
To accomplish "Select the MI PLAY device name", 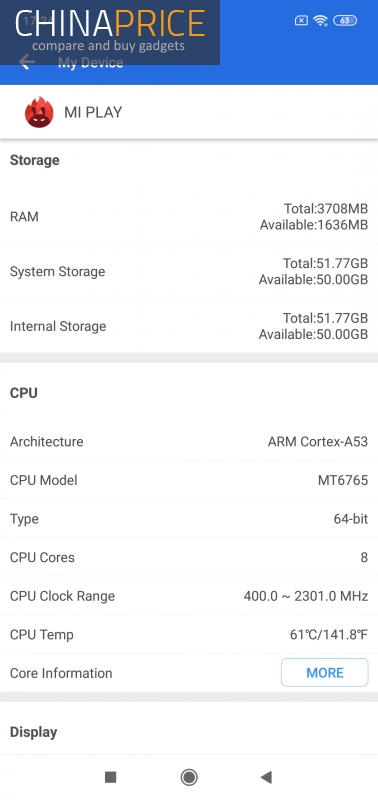I will pos(93,112).
